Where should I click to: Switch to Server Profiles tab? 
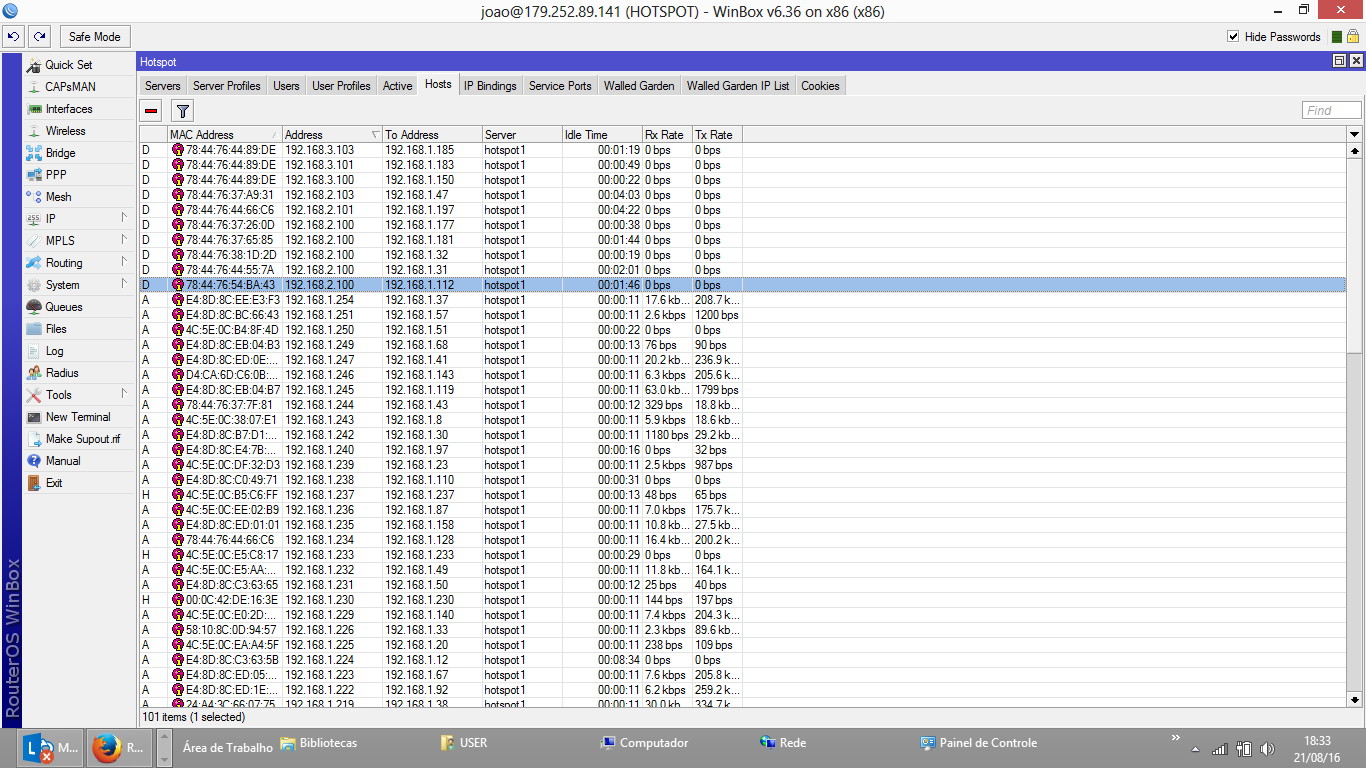[x=227, y=86]
